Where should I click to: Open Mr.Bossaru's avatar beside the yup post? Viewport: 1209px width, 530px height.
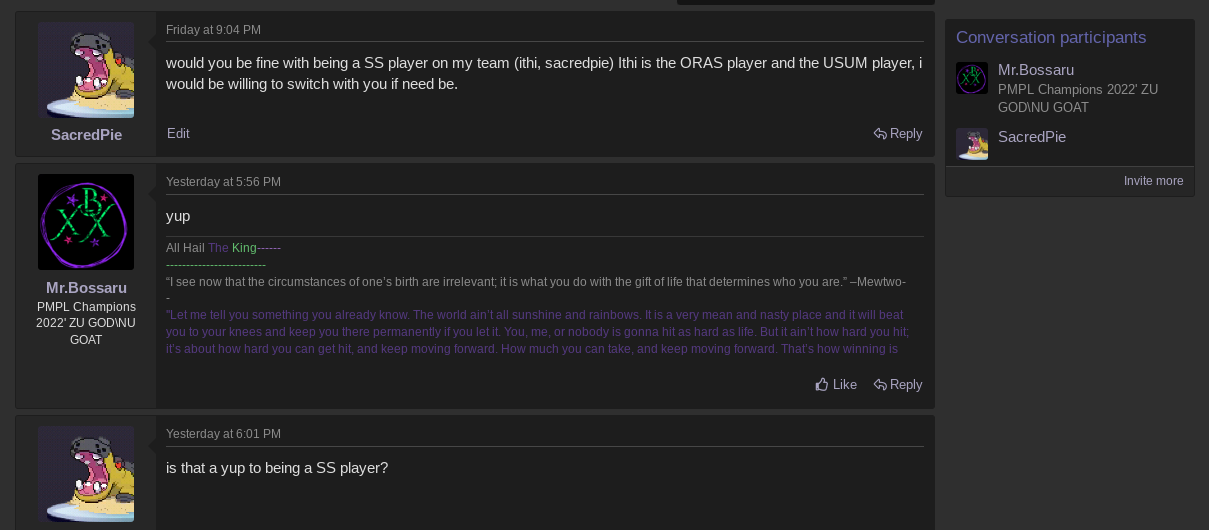click(x=86, y=222)
